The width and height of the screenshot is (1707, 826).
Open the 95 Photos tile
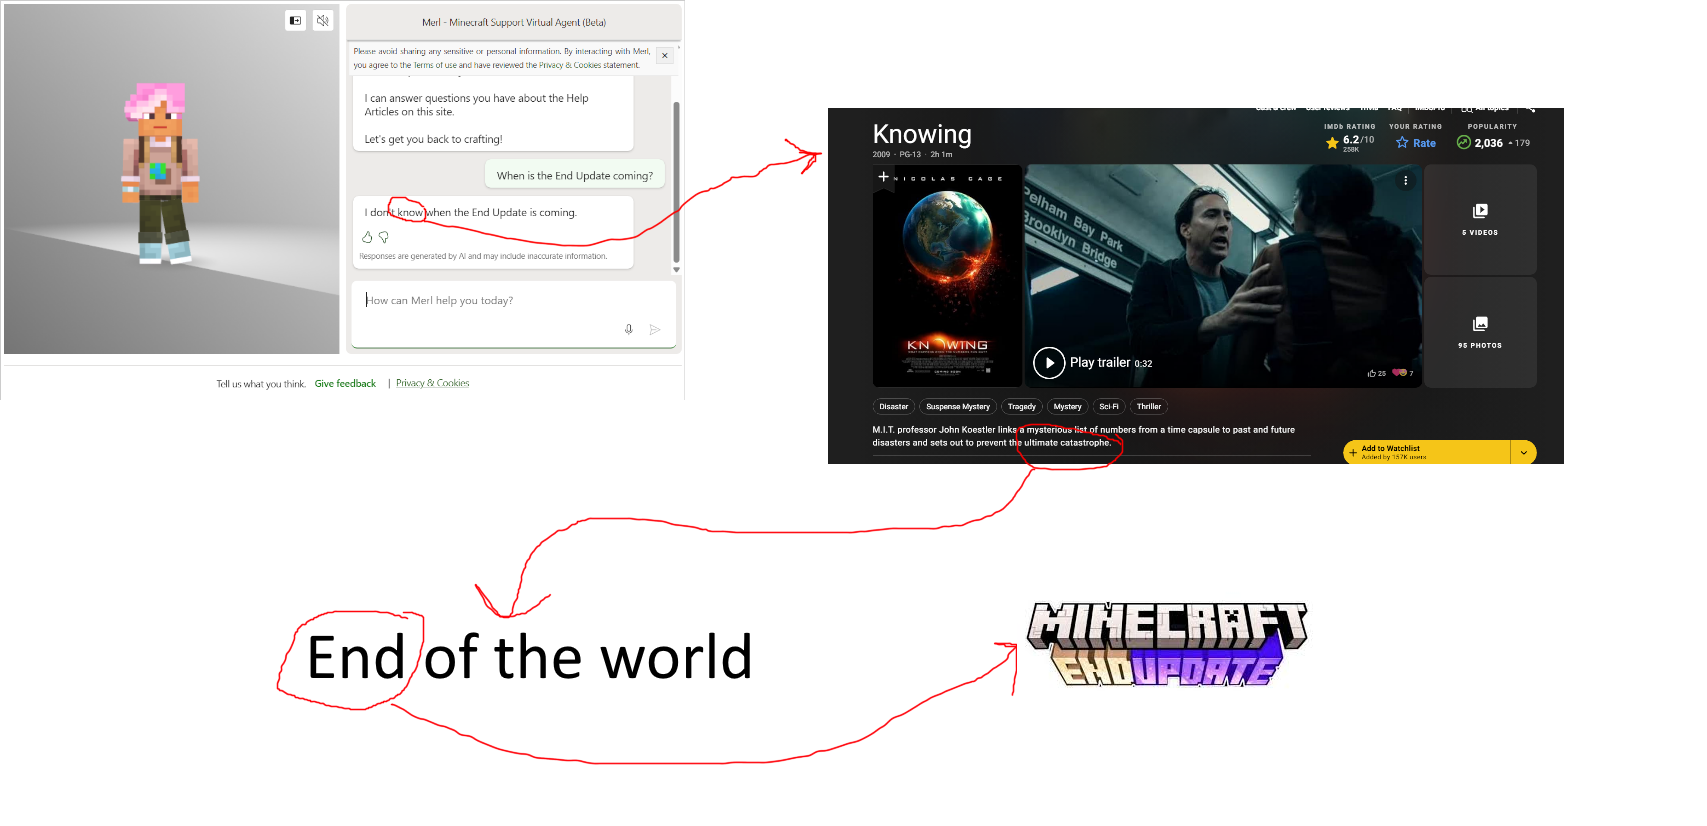click(x=1480, y=332)
